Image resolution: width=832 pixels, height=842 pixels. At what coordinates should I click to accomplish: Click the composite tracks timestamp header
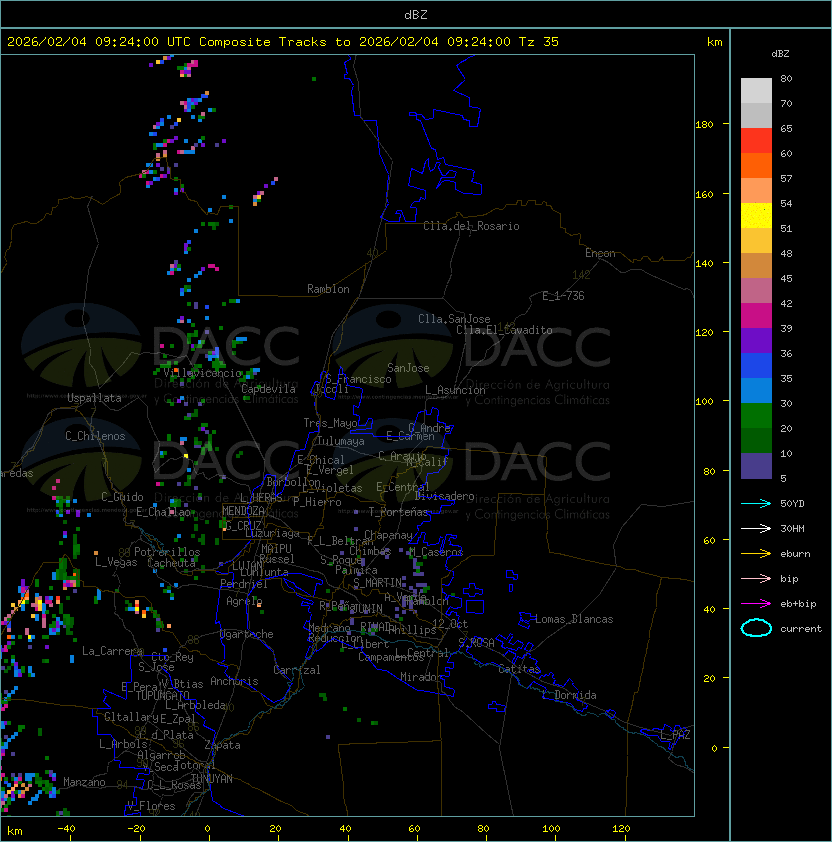pyautogui.click(x=283, y=42)
